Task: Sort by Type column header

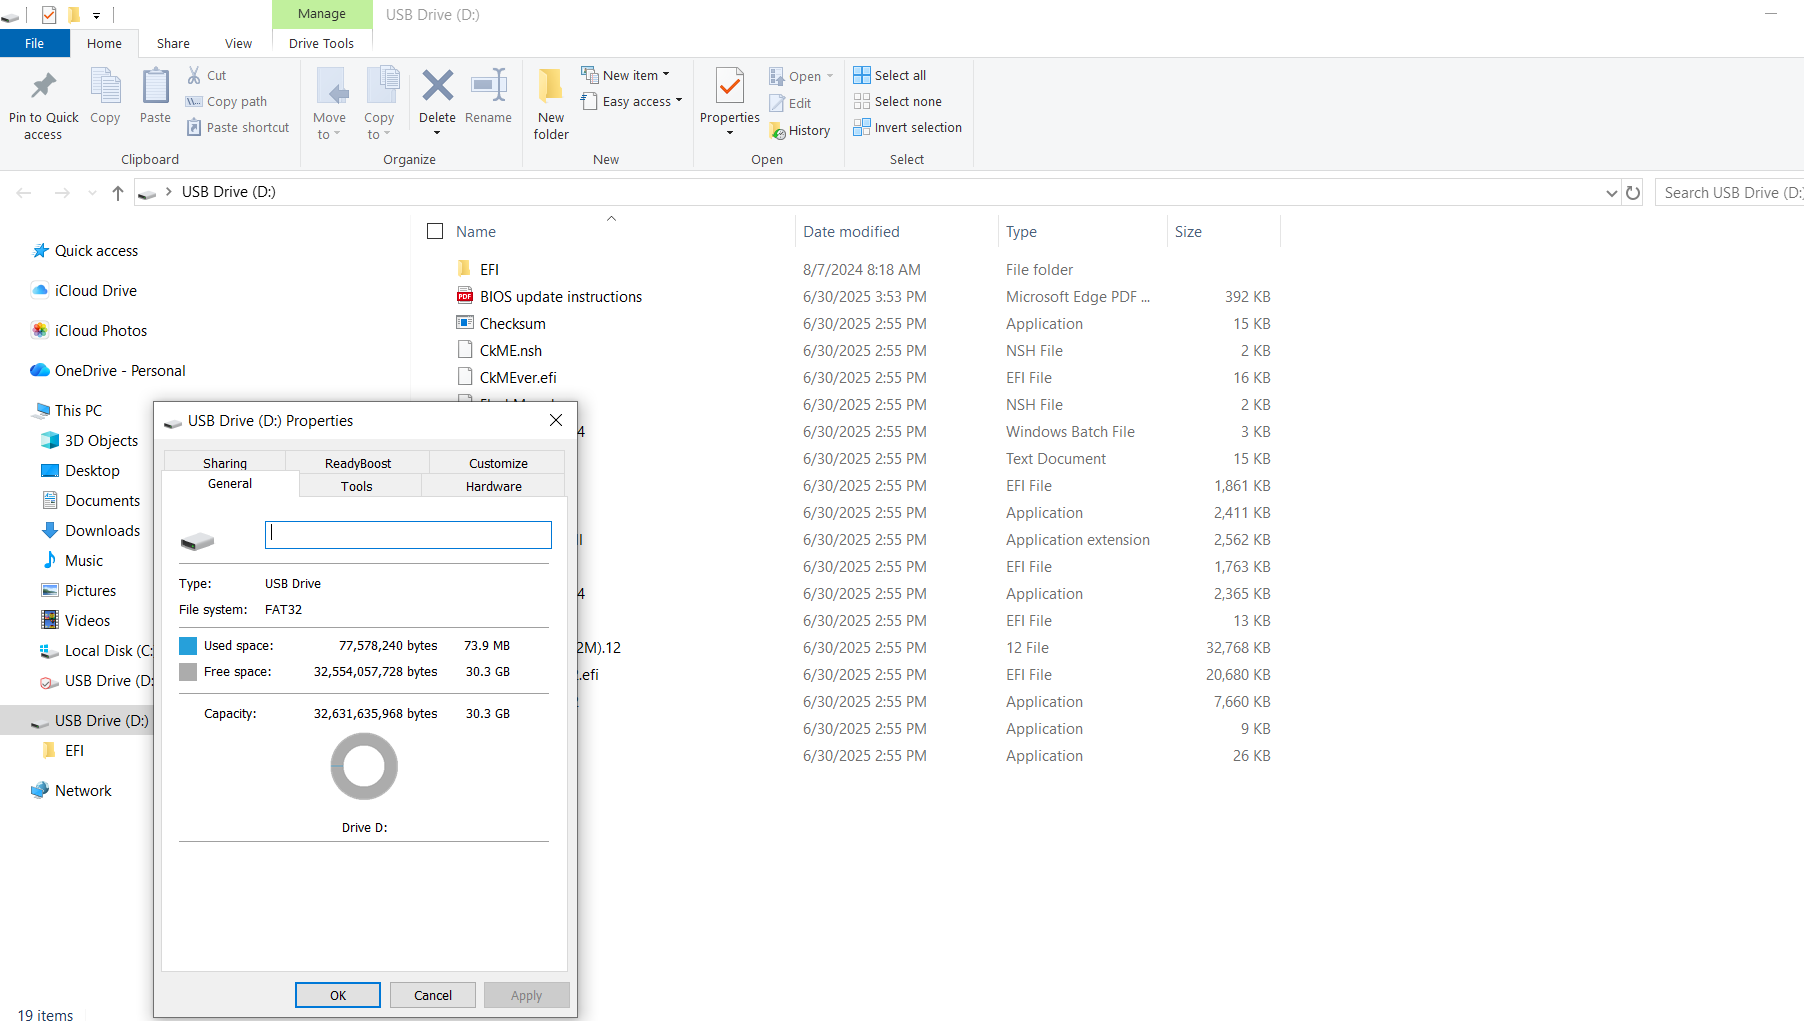Action: pyautogui.click(x=1021, y=231)
